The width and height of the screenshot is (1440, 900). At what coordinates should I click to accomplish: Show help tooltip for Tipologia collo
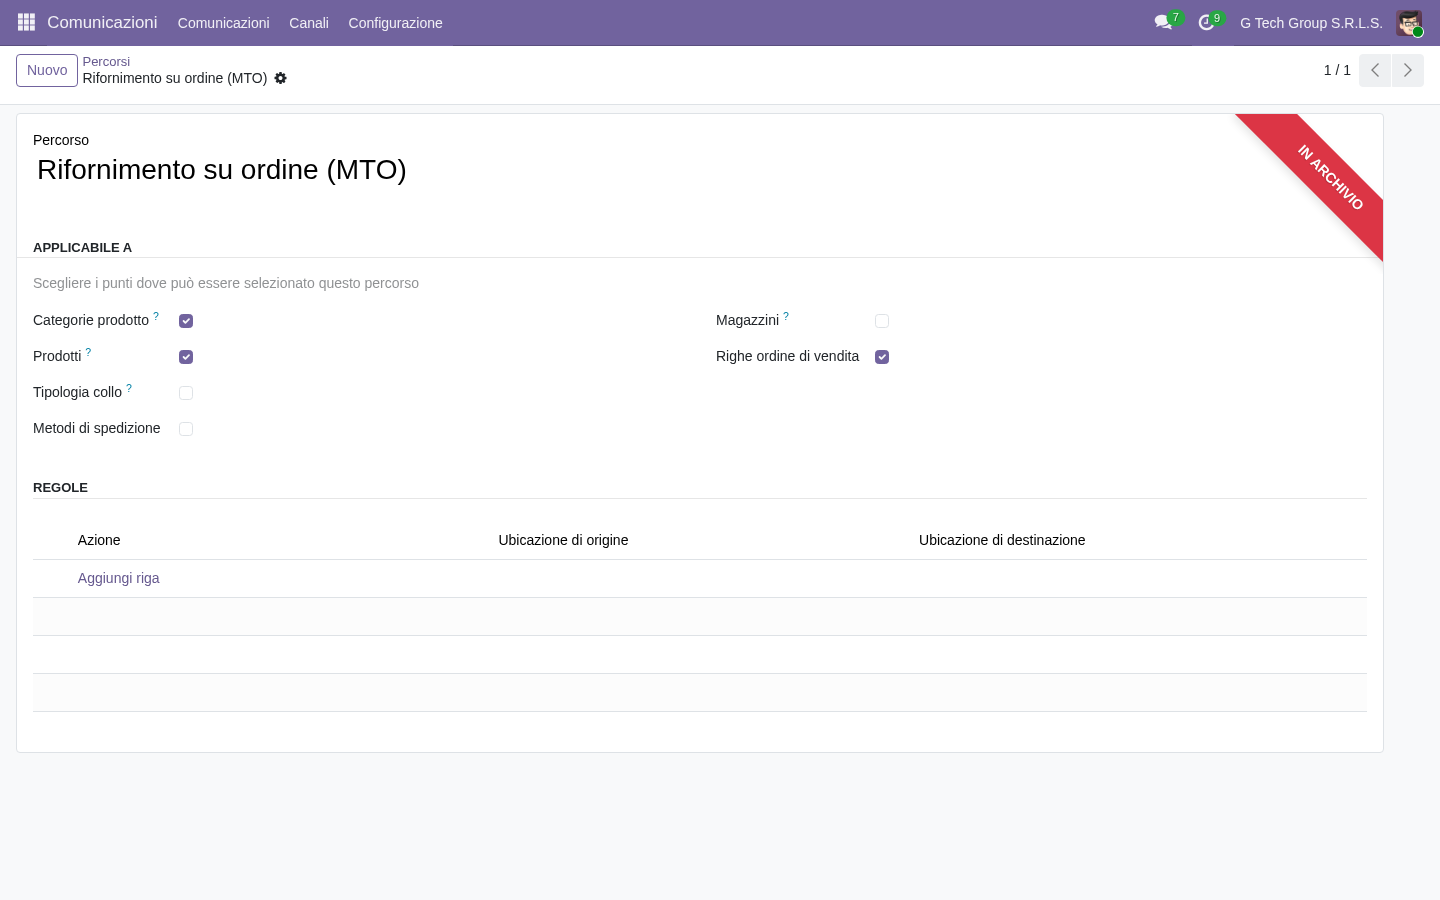coord(129,388)
